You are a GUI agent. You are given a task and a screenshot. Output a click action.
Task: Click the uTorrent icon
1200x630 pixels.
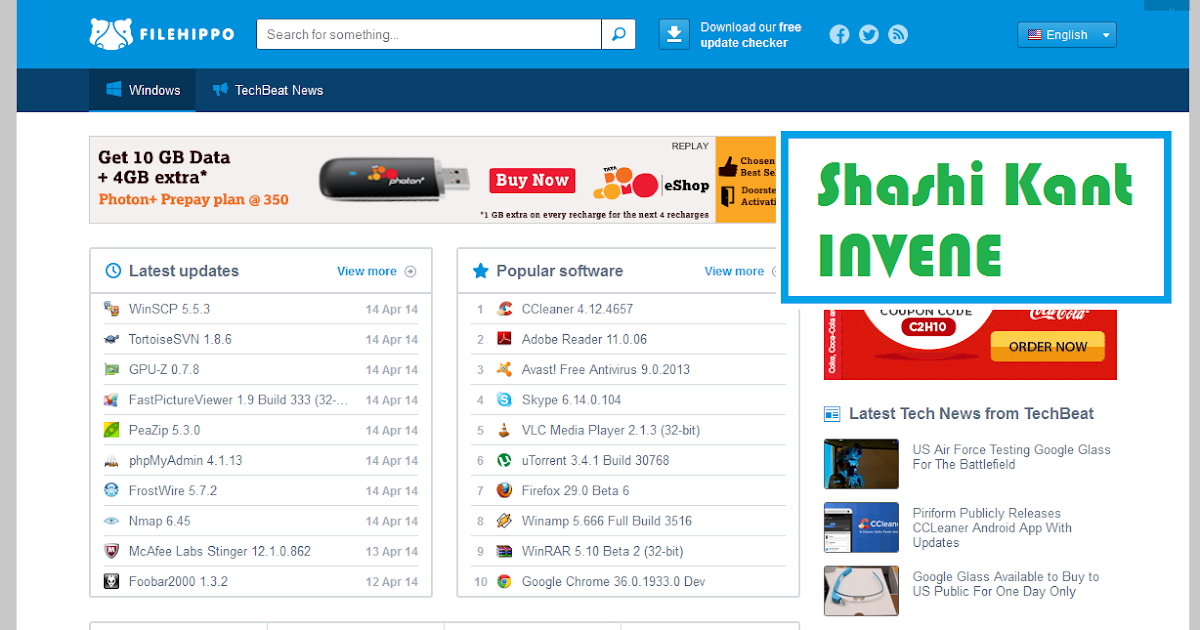click(x=505, y=460)
